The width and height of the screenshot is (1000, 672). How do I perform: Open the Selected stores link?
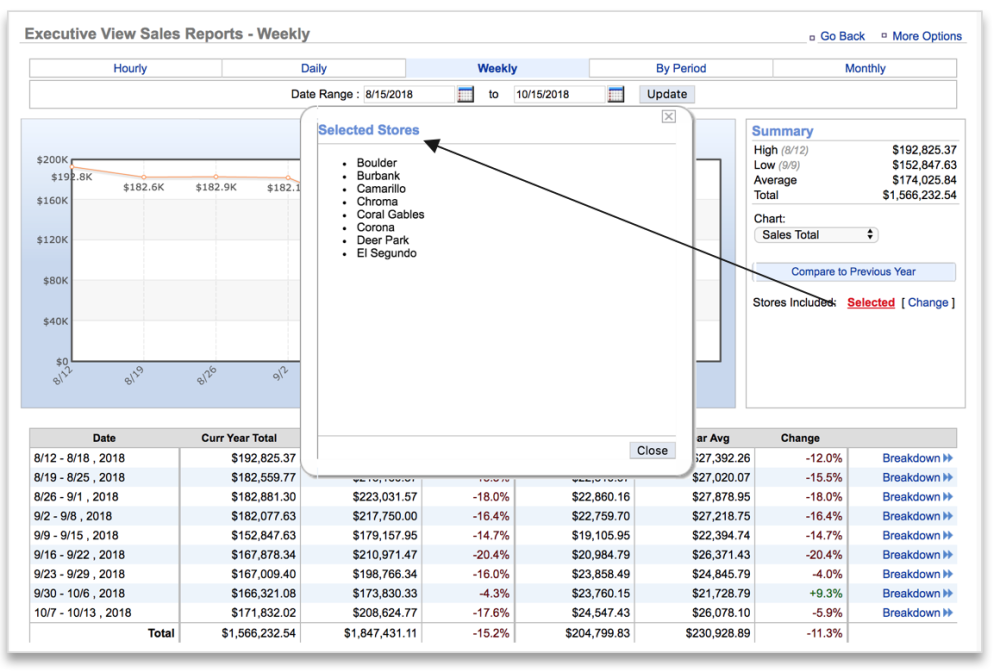(870, 302)
